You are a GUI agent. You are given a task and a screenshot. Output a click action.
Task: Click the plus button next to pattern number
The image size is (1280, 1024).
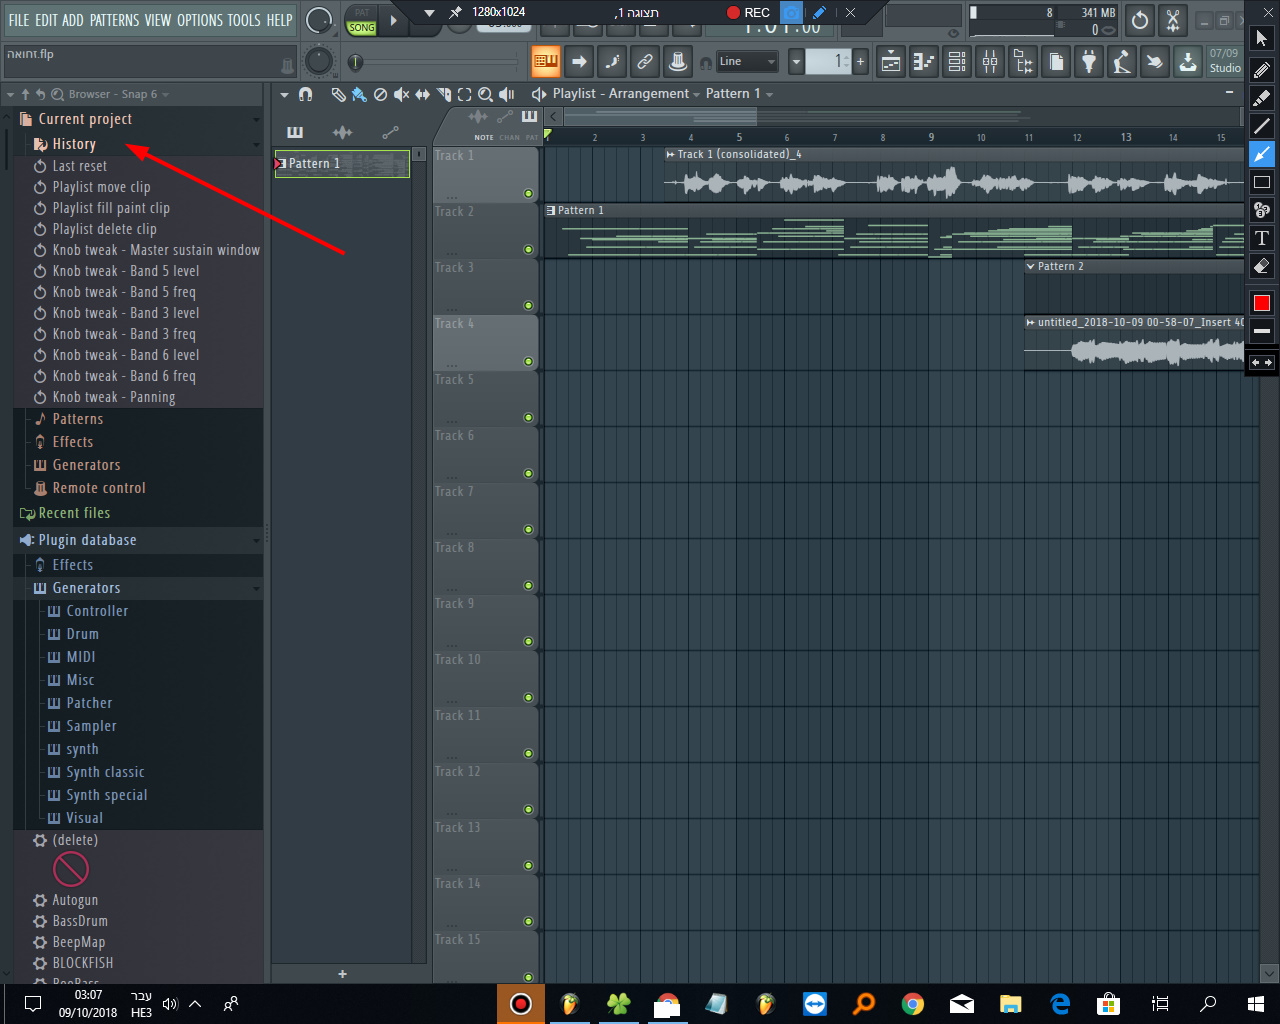[x=860, y=62]
